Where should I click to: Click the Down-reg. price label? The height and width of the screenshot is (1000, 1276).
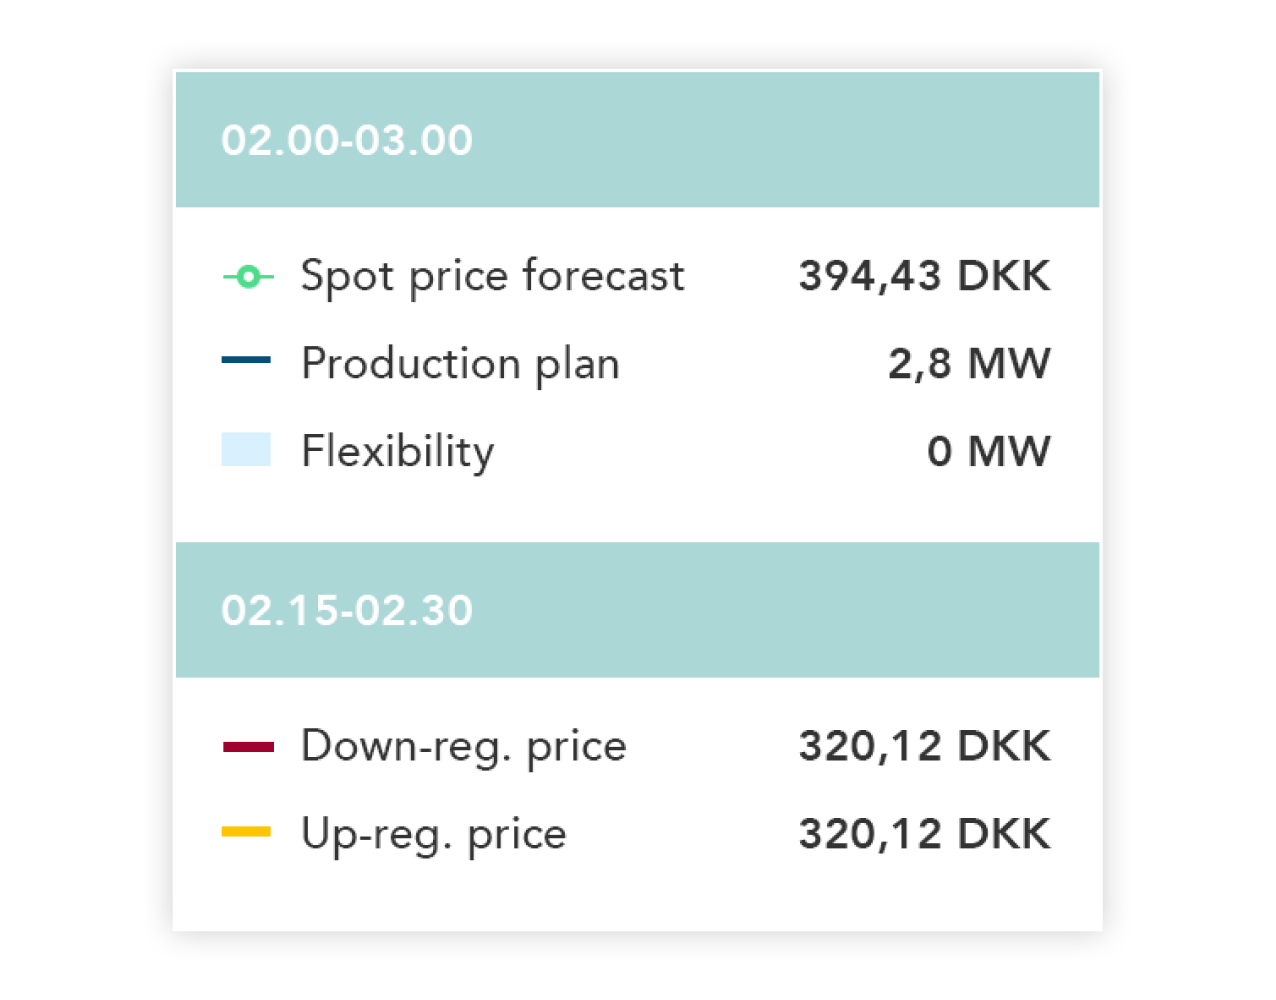(463, 746)
